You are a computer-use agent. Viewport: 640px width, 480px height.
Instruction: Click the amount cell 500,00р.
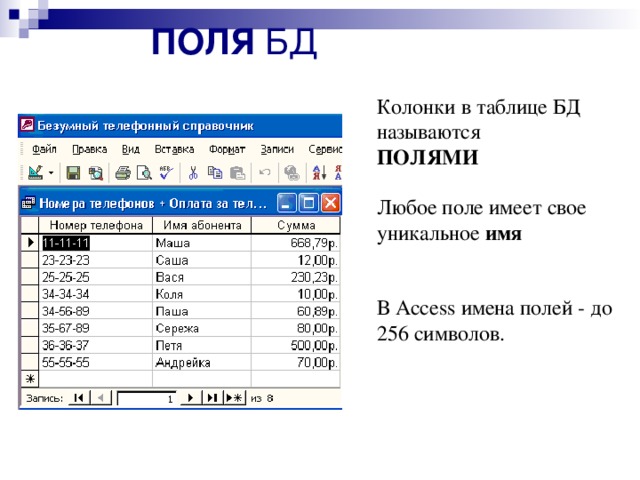point(296,345)
